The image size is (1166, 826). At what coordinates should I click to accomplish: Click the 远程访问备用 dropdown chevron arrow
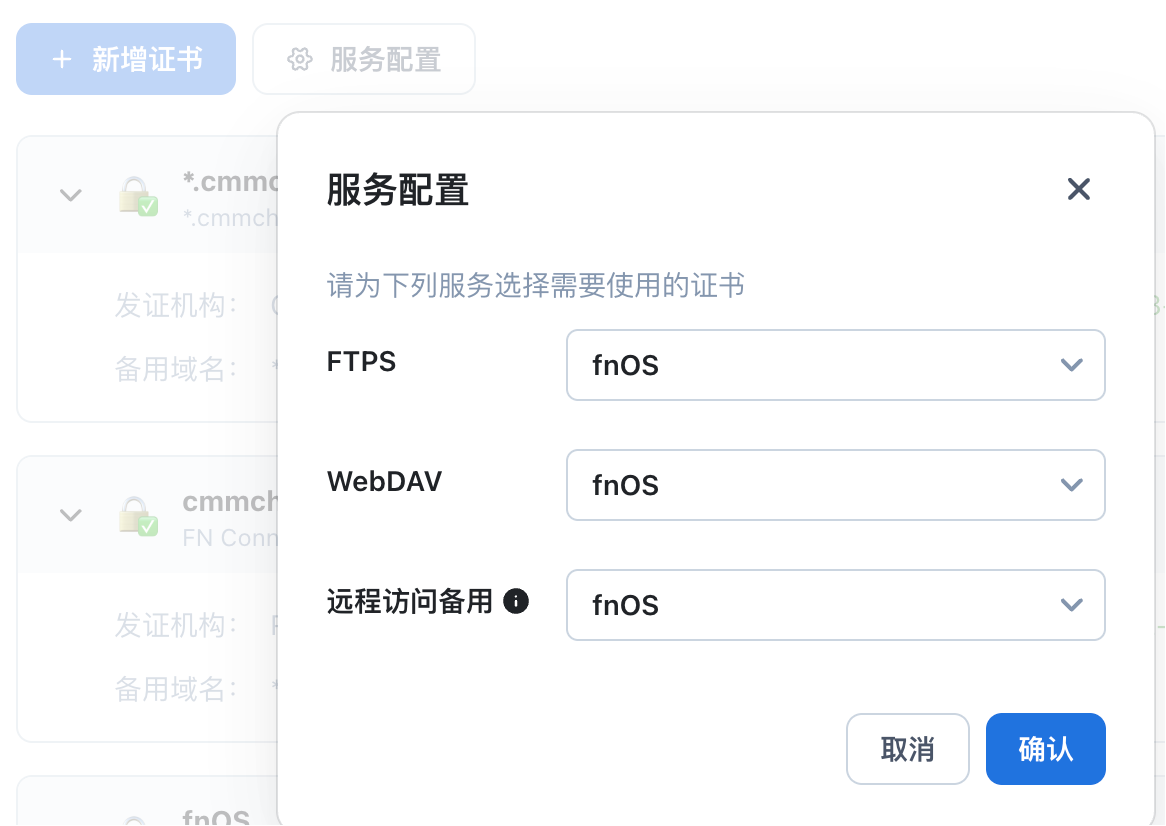click(x=1071, y=605)
